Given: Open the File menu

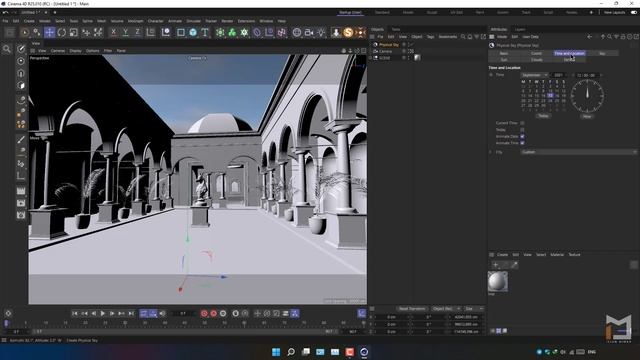Looking at the screenshot, I should click(x=5, y=21).
